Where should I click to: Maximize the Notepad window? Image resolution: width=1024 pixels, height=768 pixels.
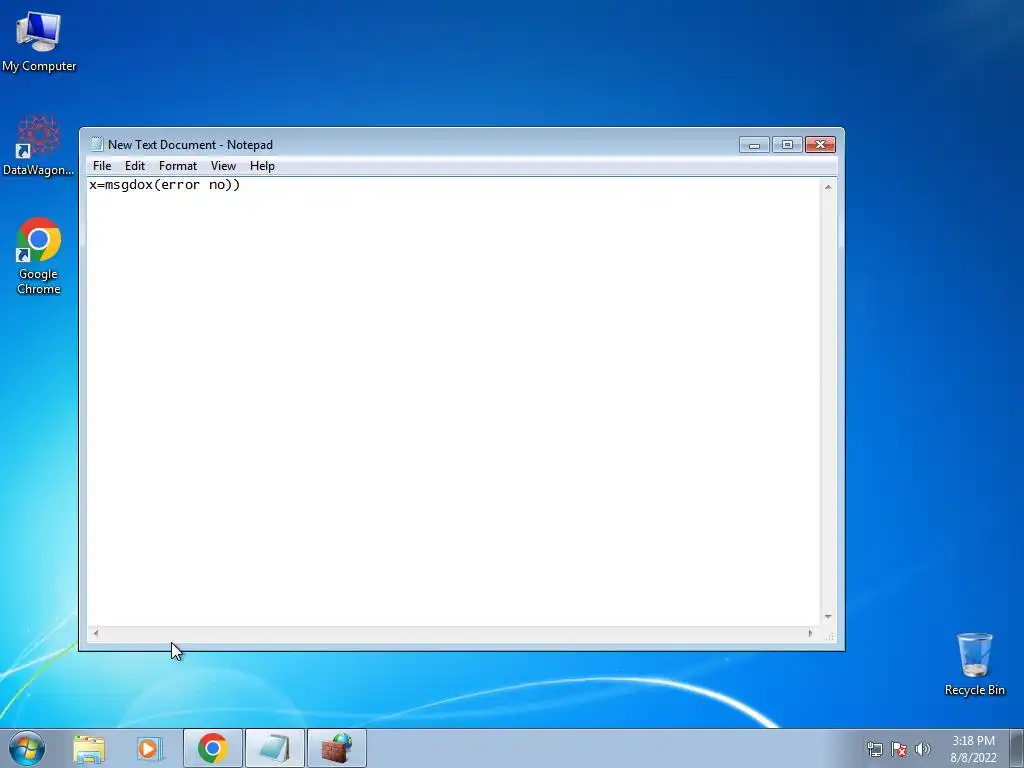tap(787, 144)
